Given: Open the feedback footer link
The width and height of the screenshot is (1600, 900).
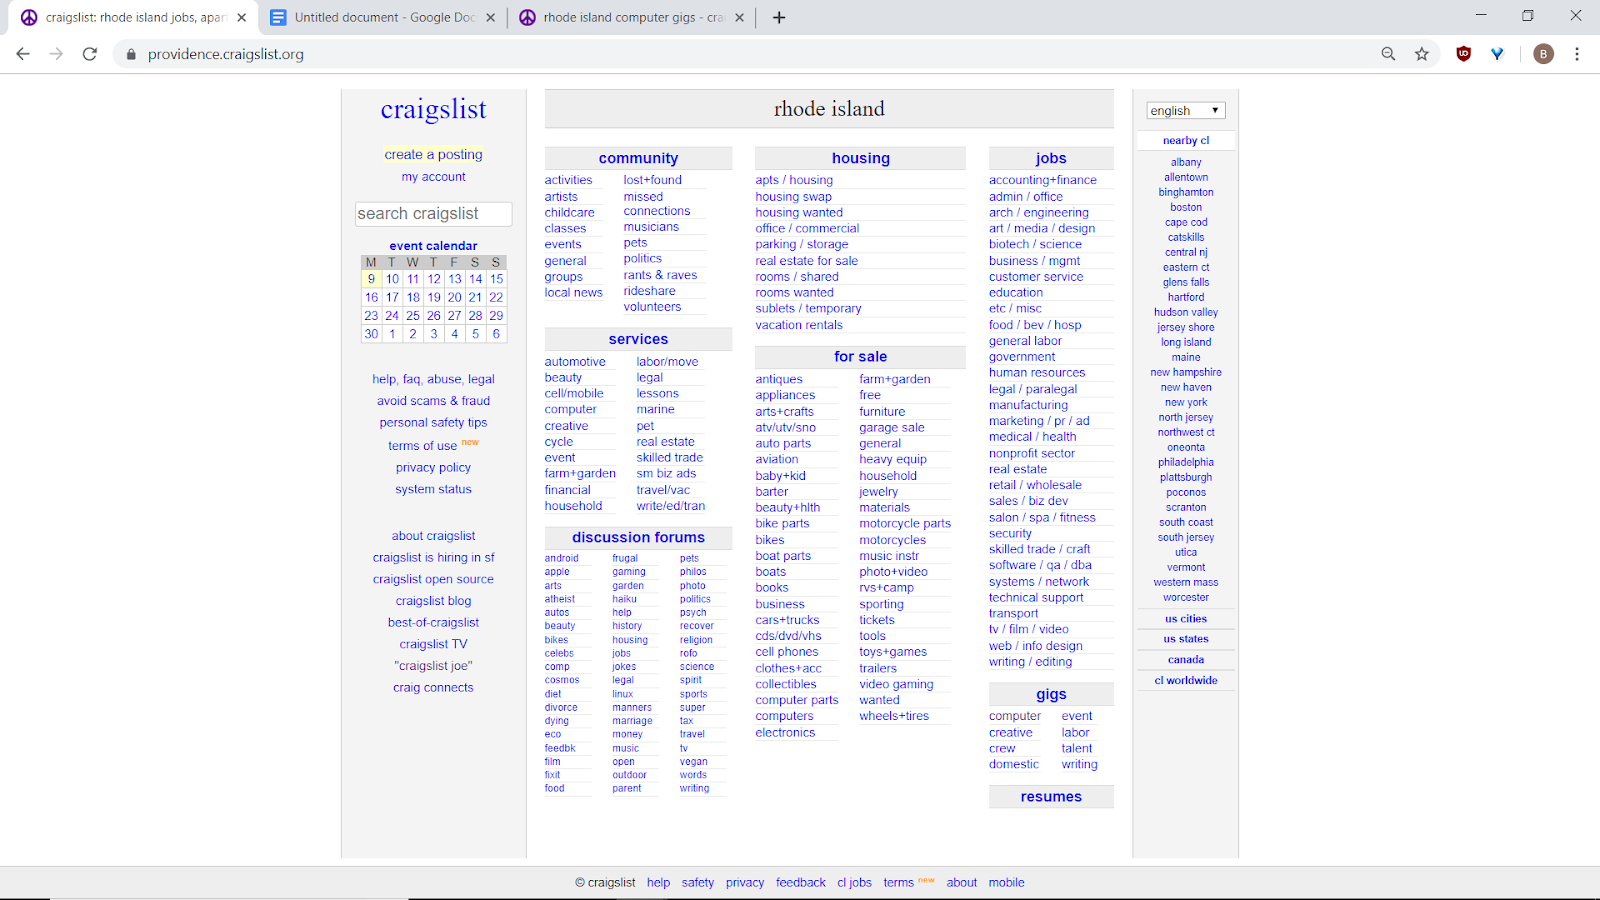Looking at the screenshot, I should click(x=801, y=883).
